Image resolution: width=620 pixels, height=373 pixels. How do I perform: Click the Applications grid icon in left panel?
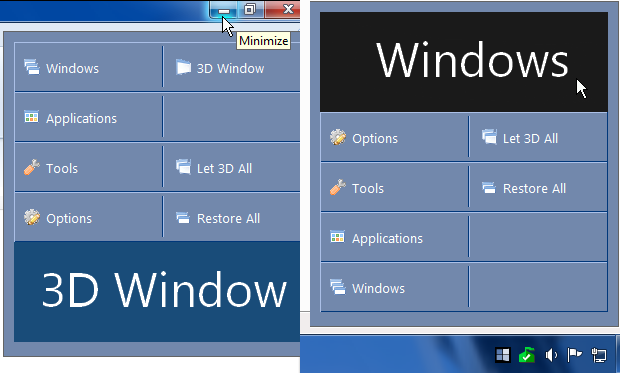[x=31, y=117]
